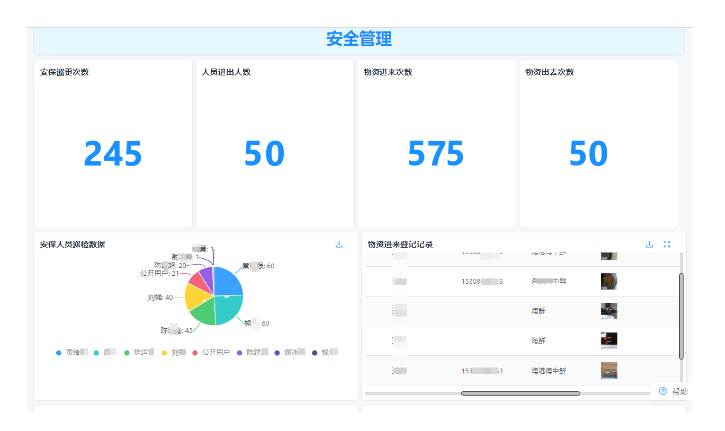Select the teal pie slice valued 60
Viewport: 725px width, 431px height.
(x=229, y=310)
